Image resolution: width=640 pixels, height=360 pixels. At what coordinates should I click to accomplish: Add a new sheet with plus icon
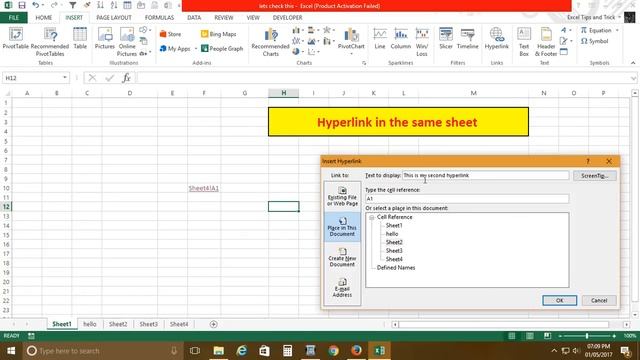(x=213, y=324)
